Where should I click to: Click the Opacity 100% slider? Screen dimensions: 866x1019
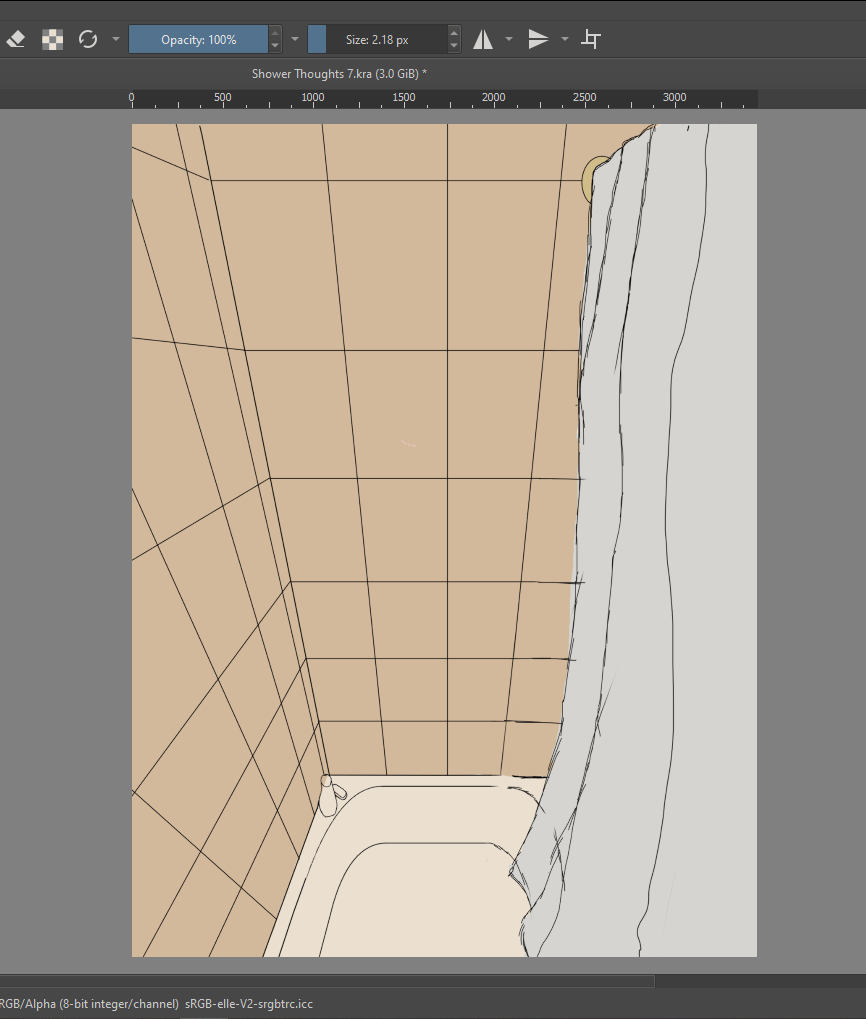click(x=198, y=40)
